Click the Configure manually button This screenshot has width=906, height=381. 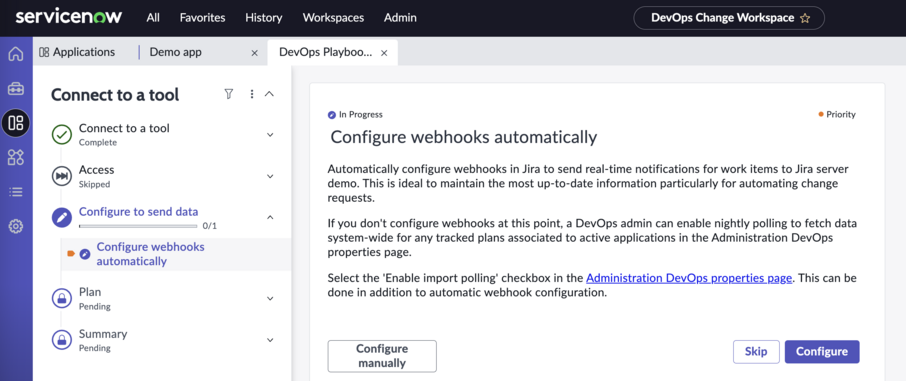(x=382, y=356)
